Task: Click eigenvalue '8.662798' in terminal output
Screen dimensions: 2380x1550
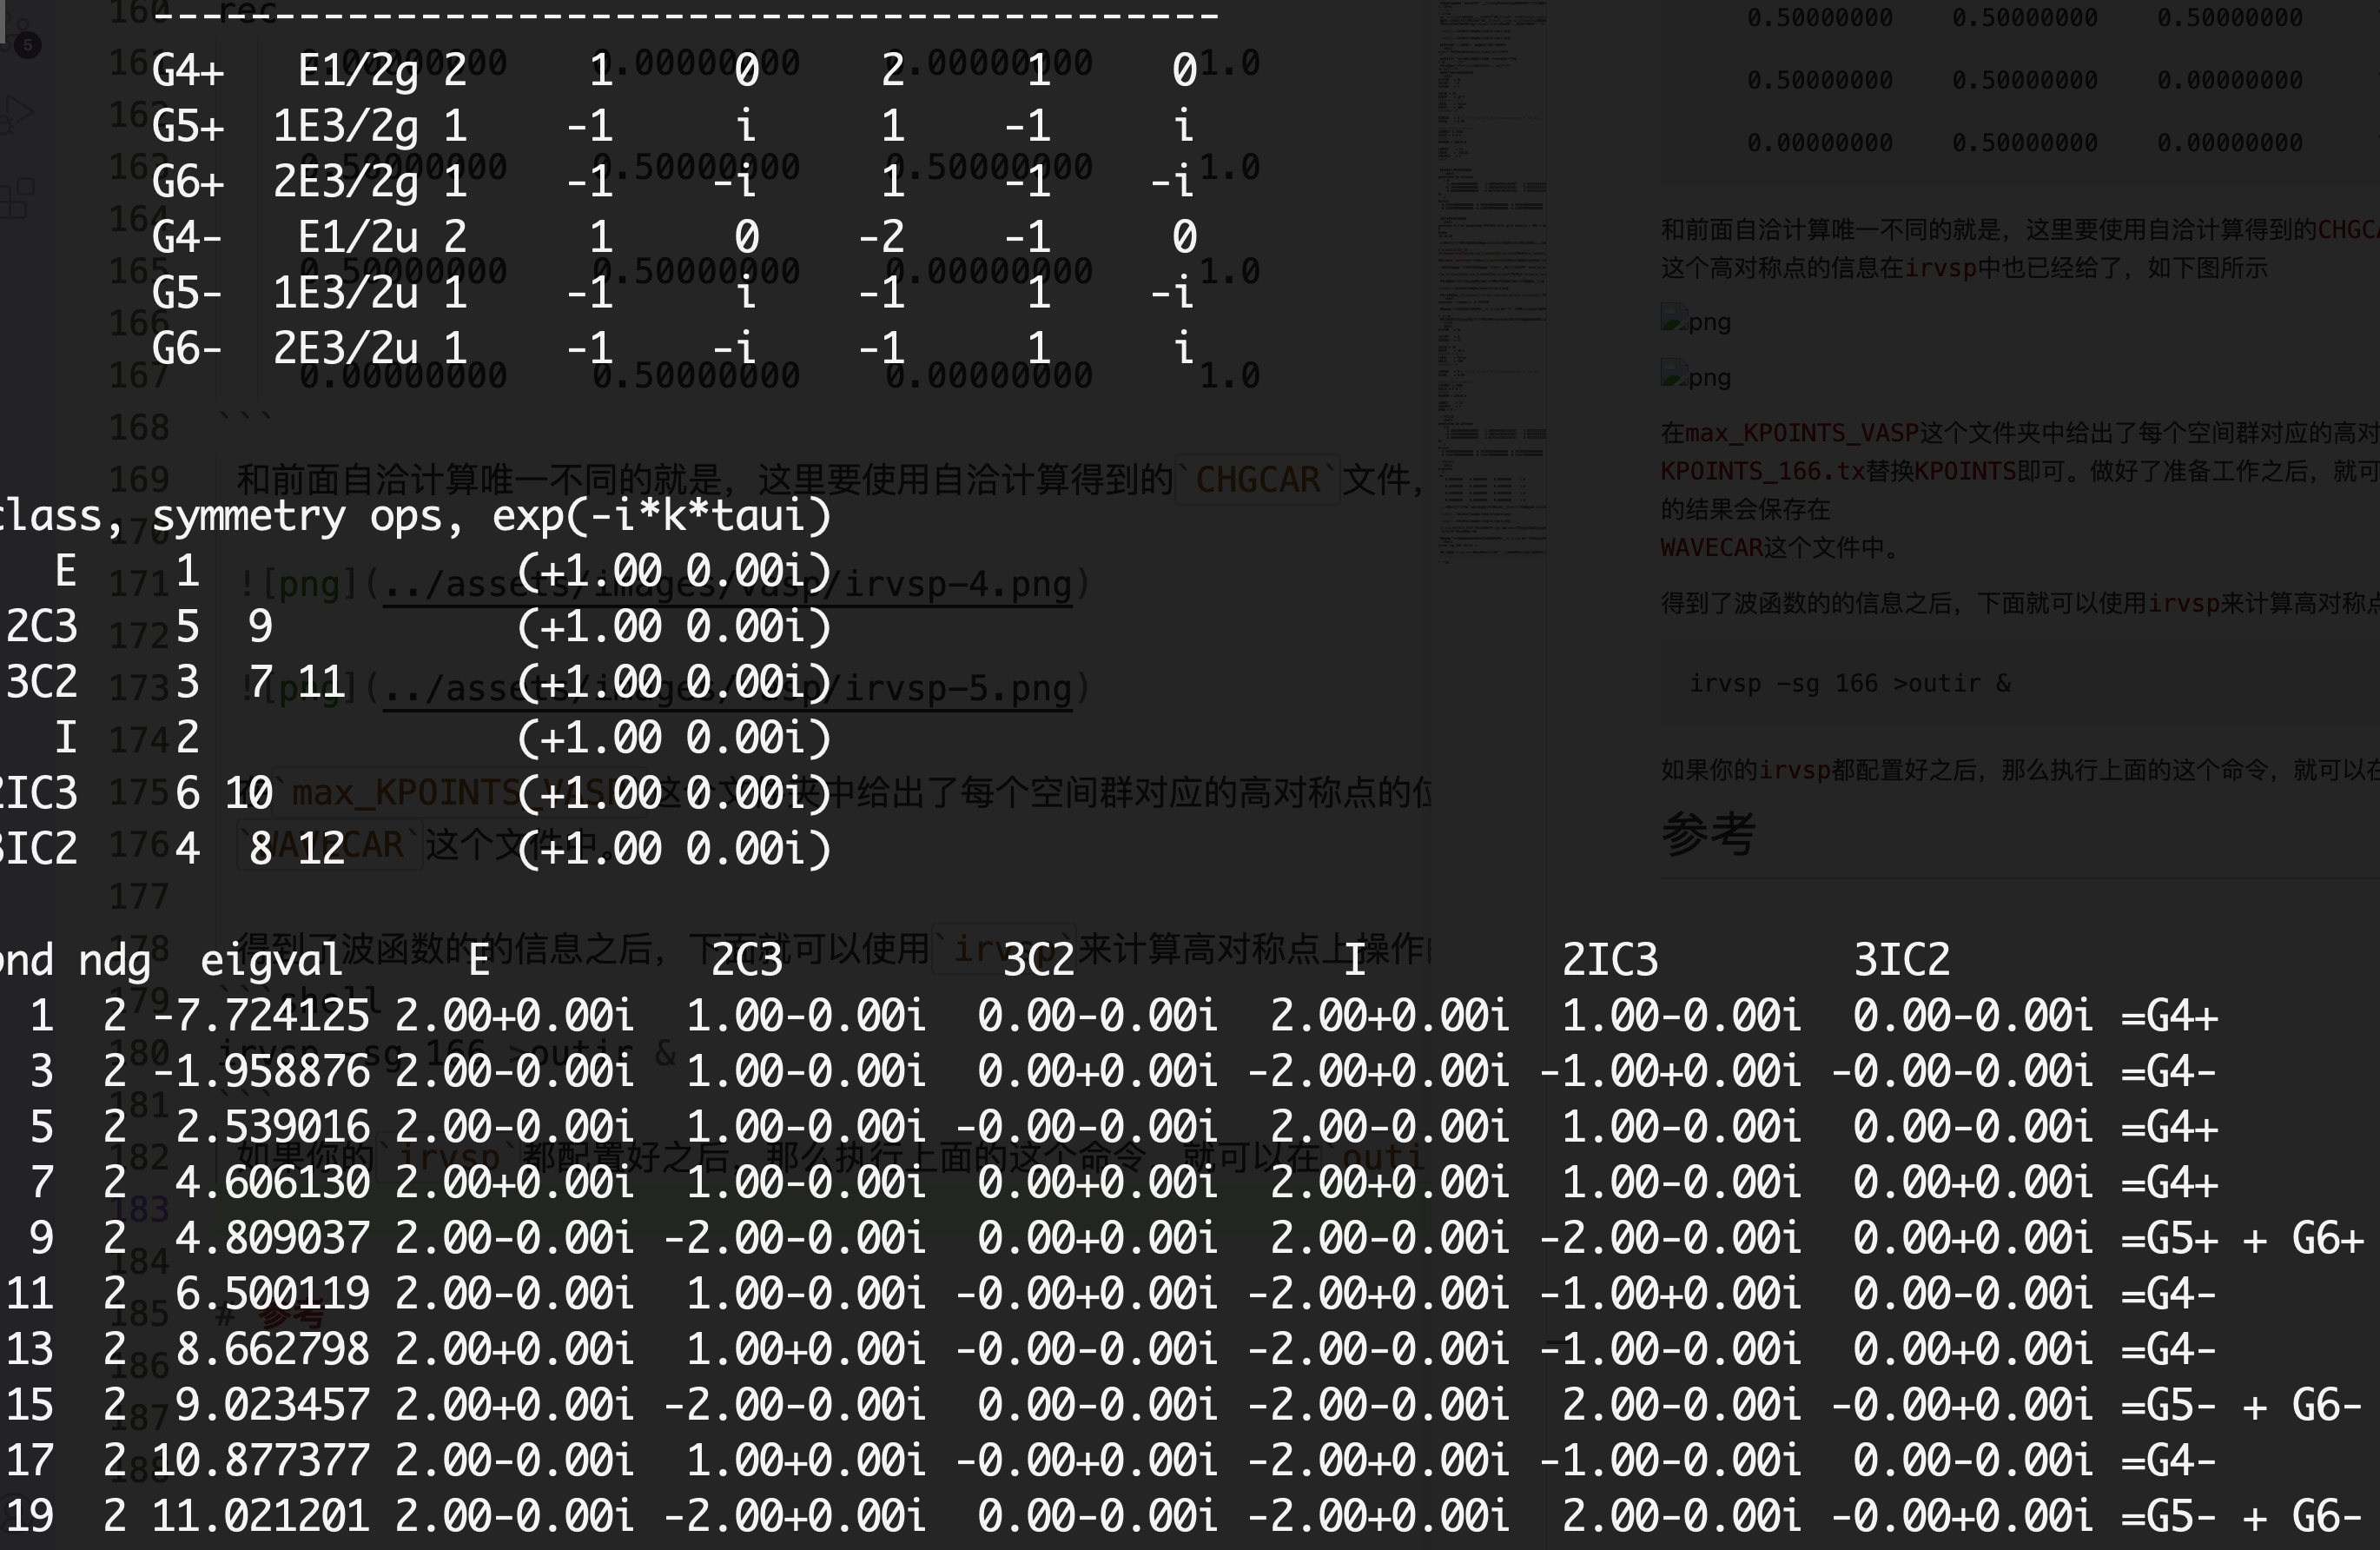Action: click(273, 1349)
